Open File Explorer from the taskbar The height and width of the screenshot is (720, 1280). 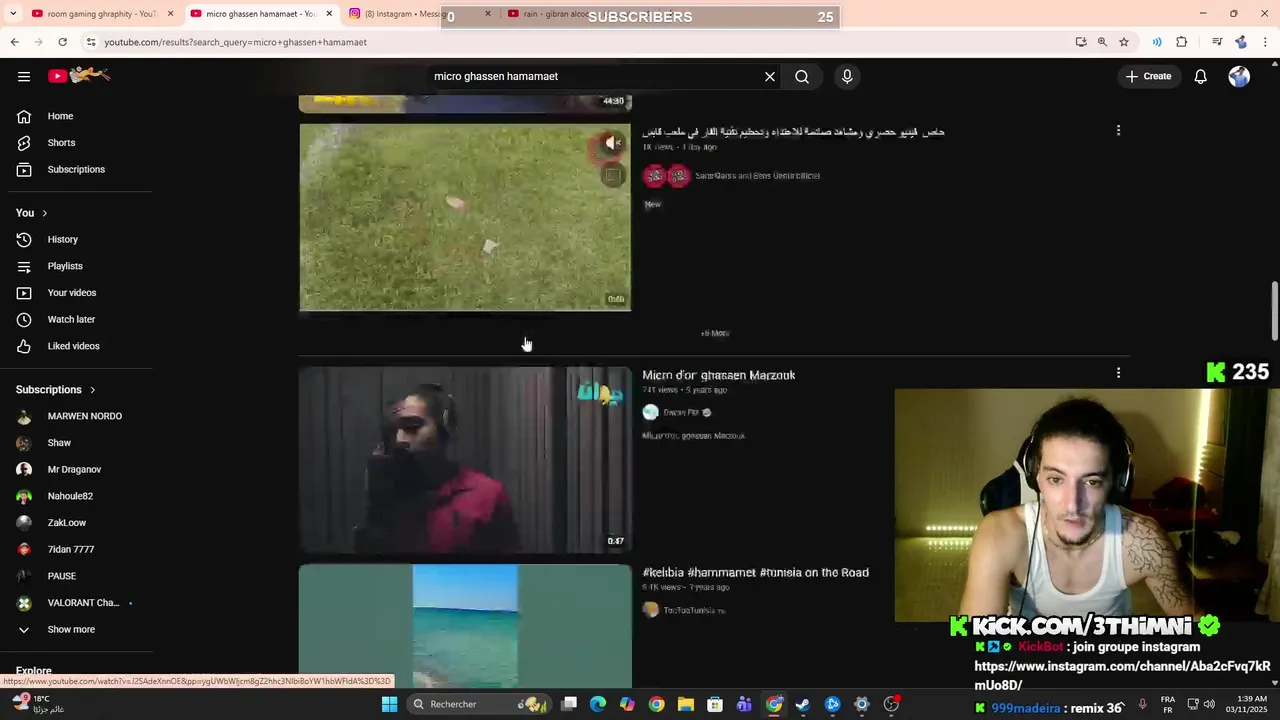[x=686, y=704]
